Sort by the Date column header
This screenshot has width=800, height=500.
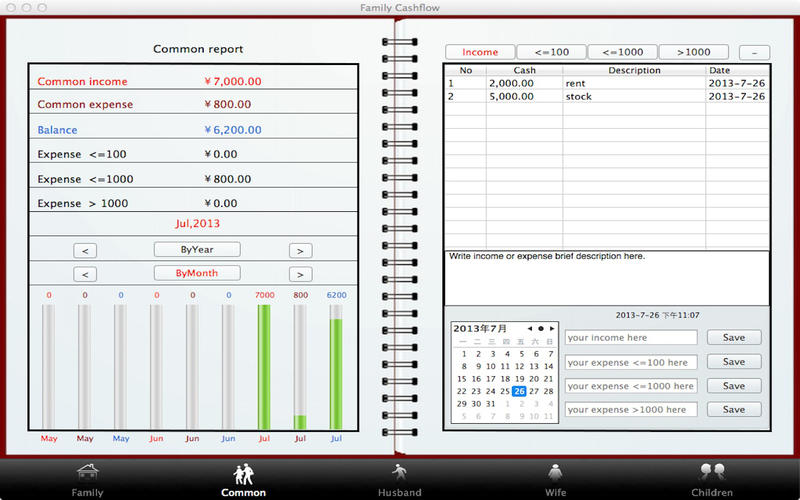737,70
